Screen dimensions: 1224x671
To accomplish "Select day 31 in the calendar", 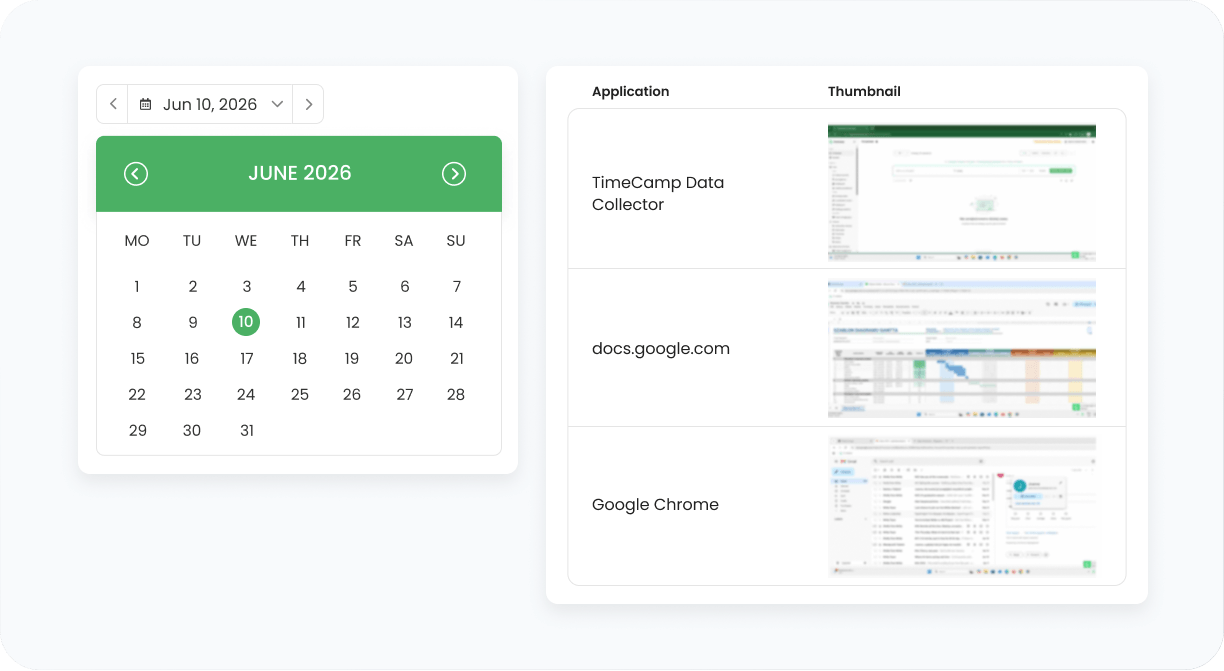I will [x=247, y=431].
